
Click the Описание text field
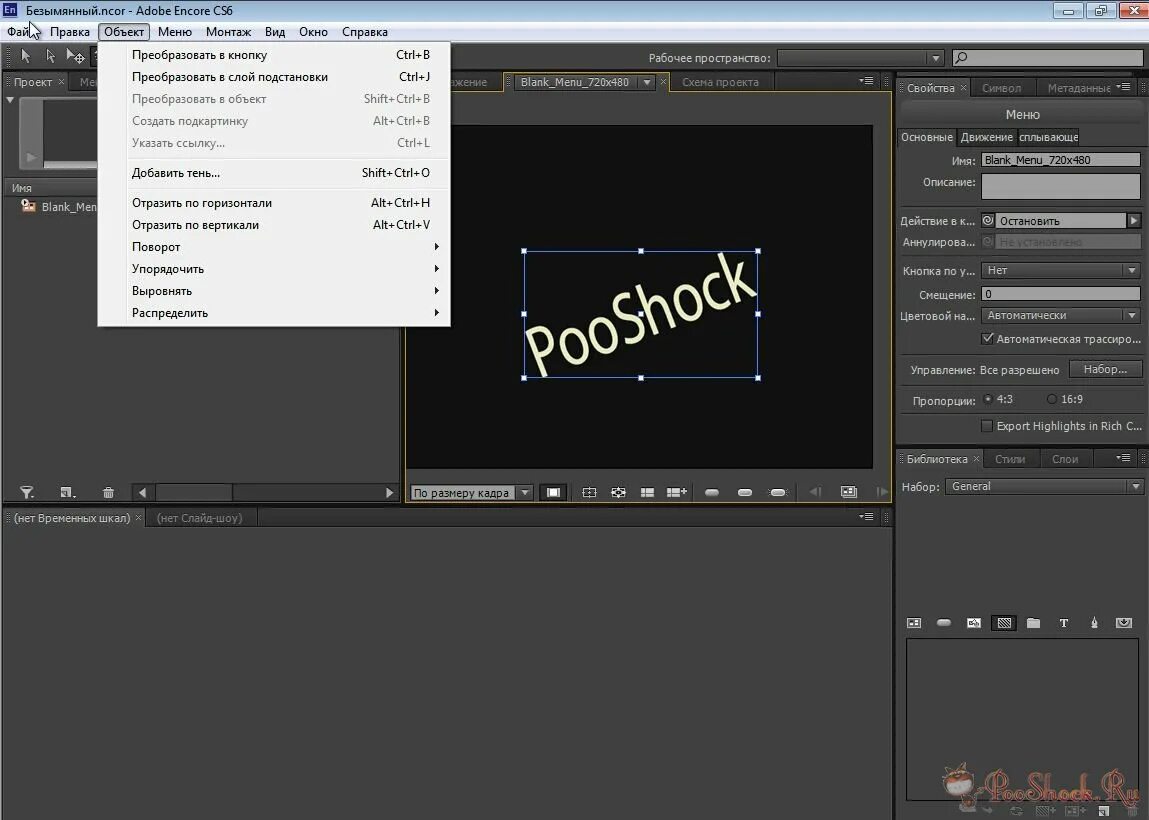1060,186
